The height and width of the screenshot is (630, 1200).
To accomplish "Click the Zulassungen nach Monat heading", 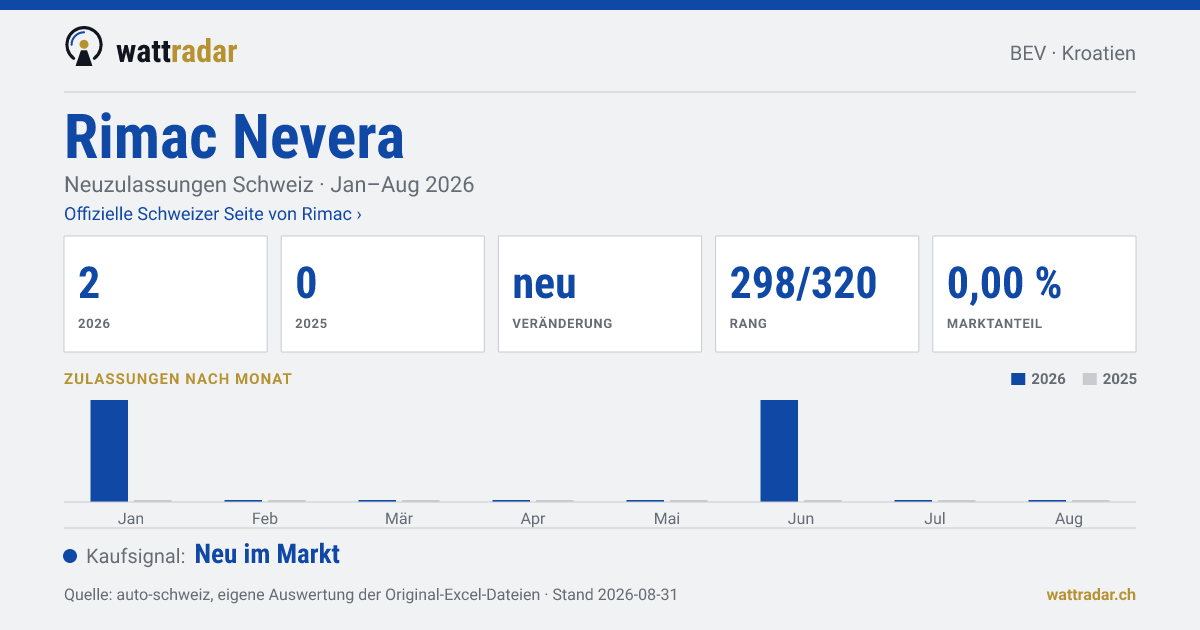I will [x=178, y=379].
